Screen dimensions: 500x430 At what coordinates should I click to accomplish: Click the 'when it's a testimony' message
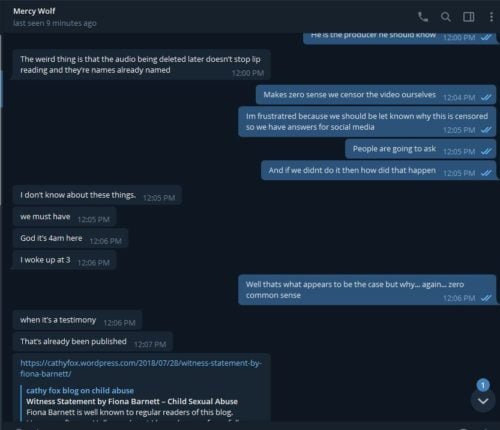(x=77, y=320)
